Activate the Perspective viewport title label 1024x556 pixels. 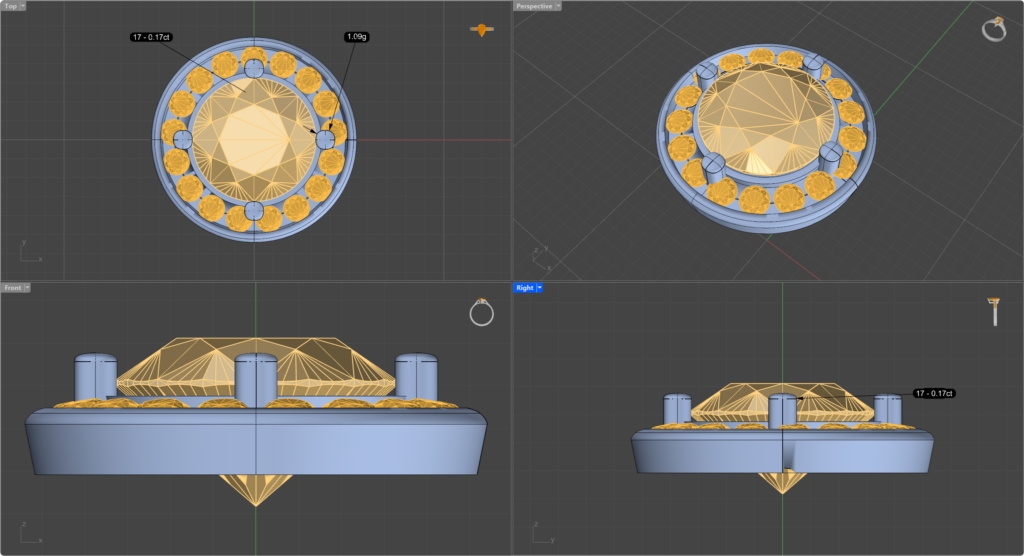(532, 6)
